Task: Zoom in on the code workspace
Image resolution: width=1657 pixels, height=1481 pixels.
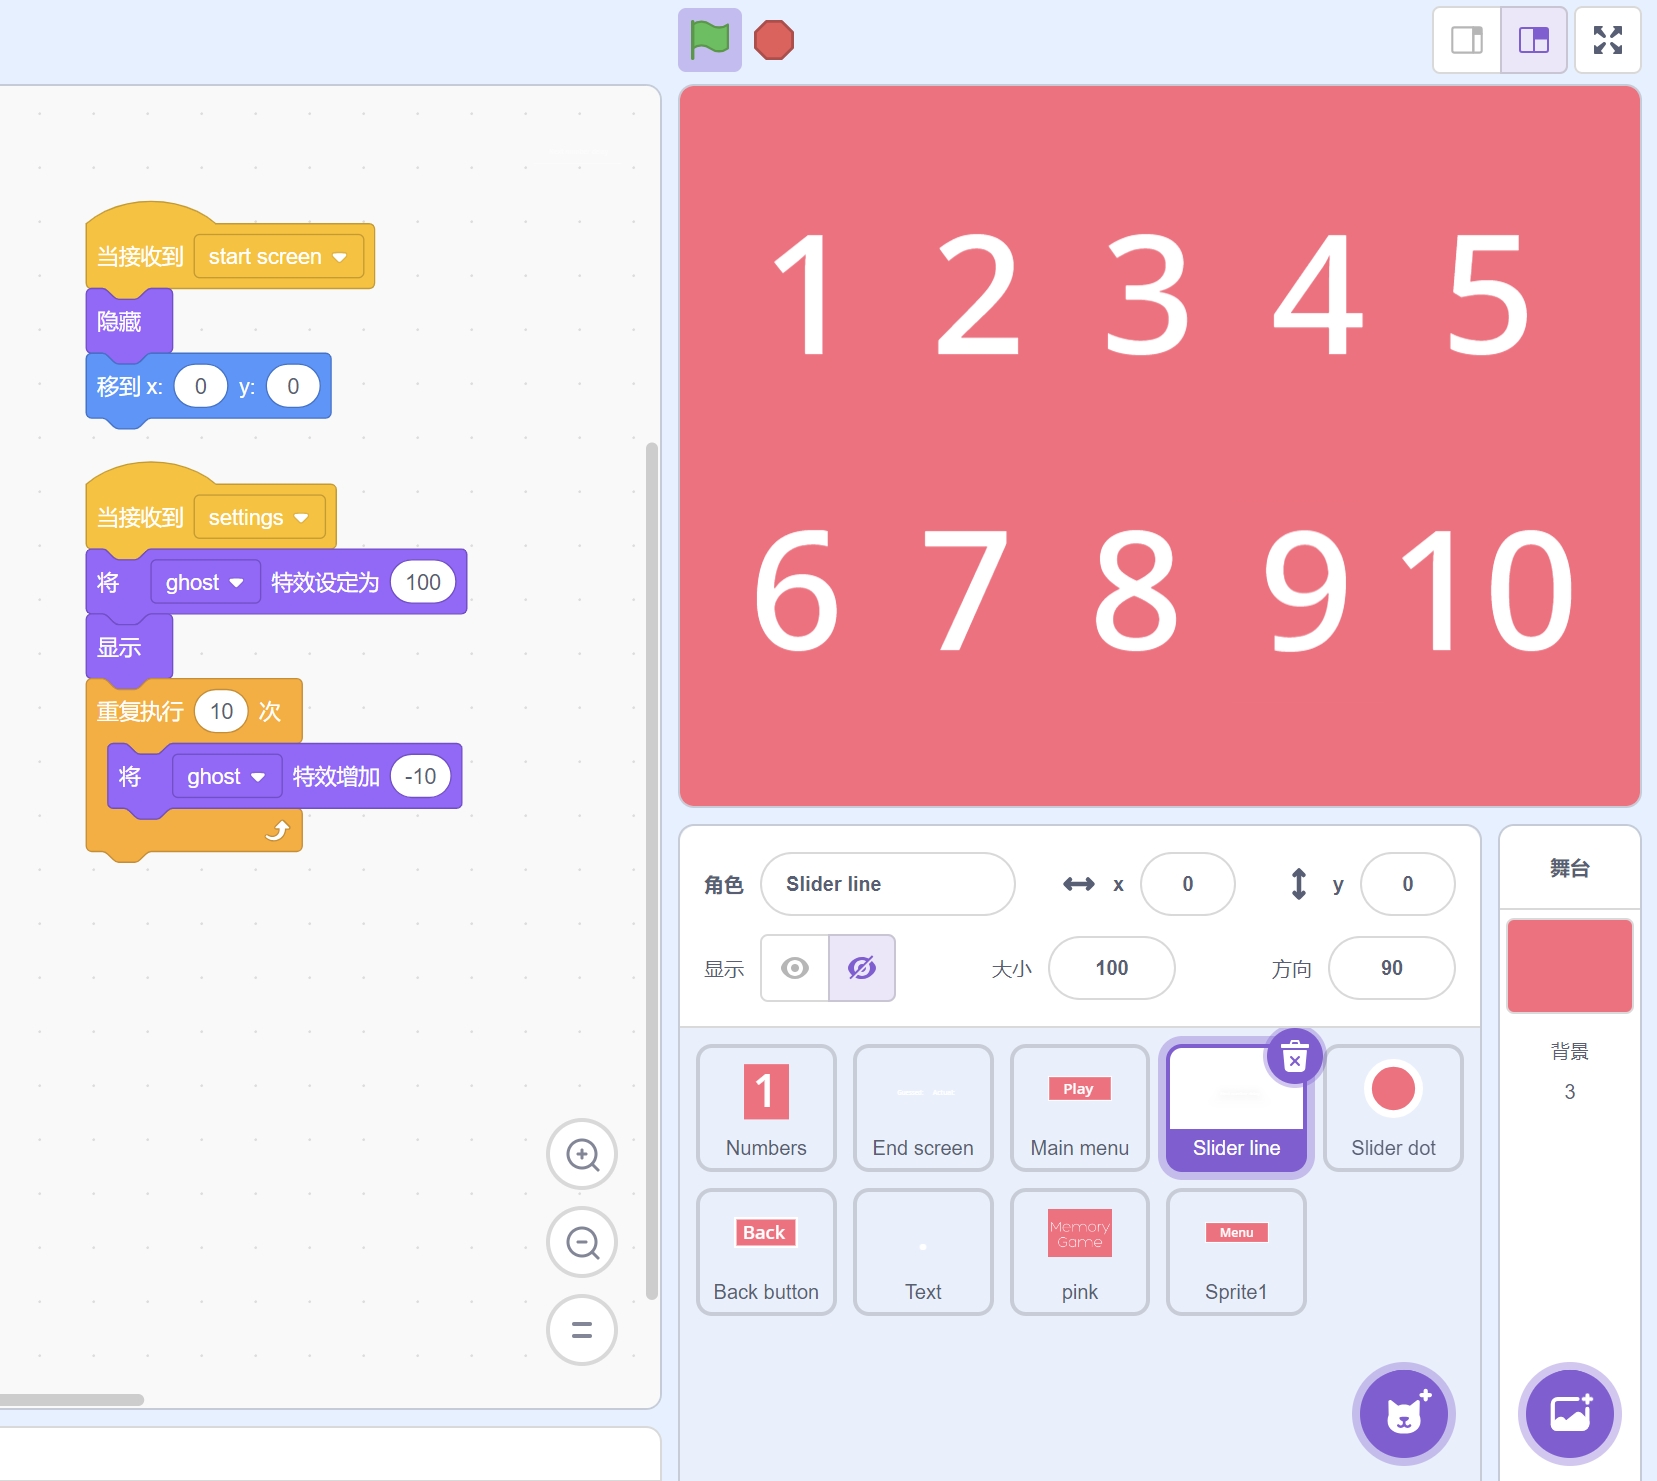Action: [582, 1155]
